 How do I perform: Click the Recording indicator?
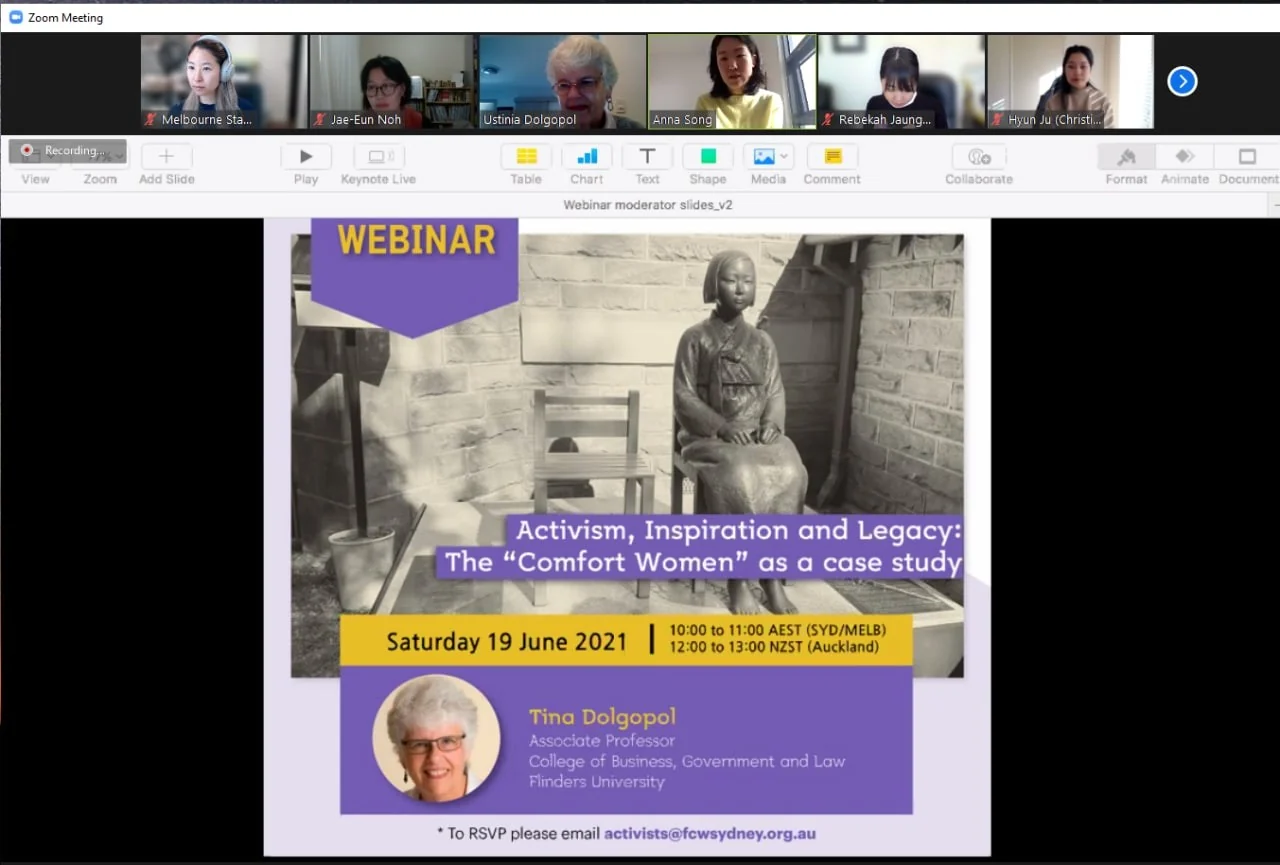click(68, 151)
